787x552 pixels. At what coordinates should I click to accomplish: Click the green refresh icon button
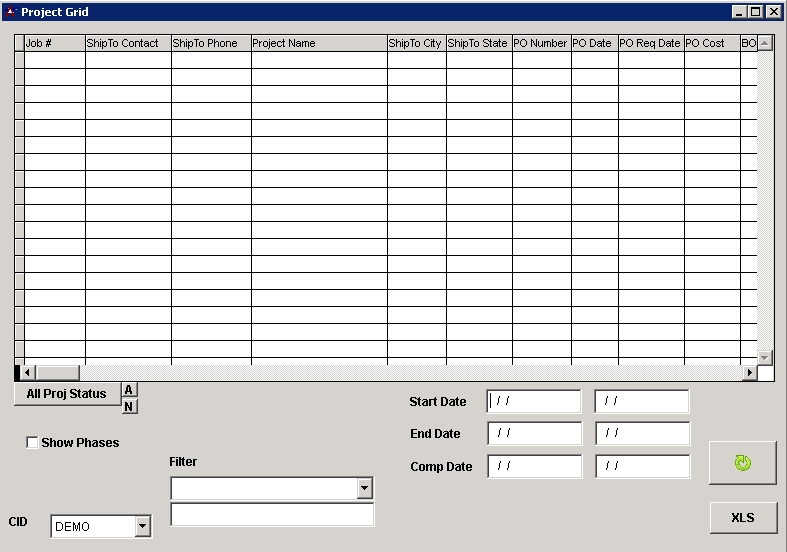point(742,463)
